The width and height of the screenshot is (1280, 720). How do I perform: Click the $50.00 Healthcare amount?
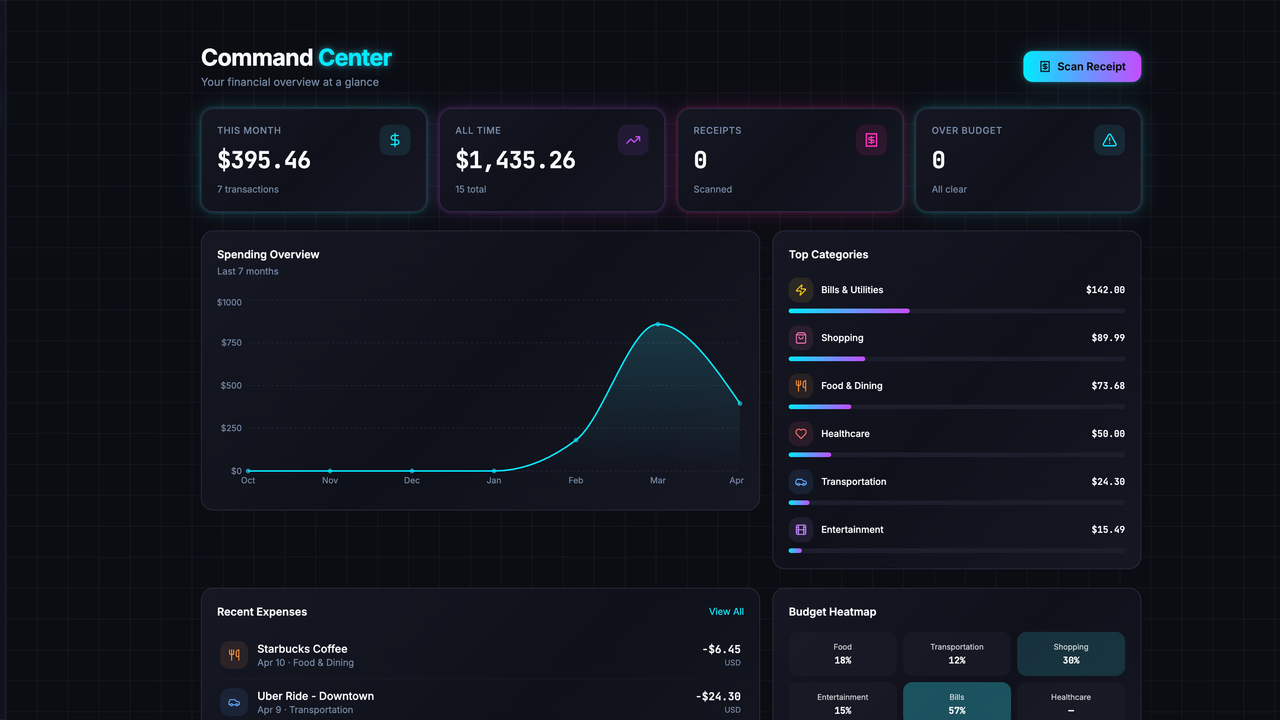[x=1108, y=434]
